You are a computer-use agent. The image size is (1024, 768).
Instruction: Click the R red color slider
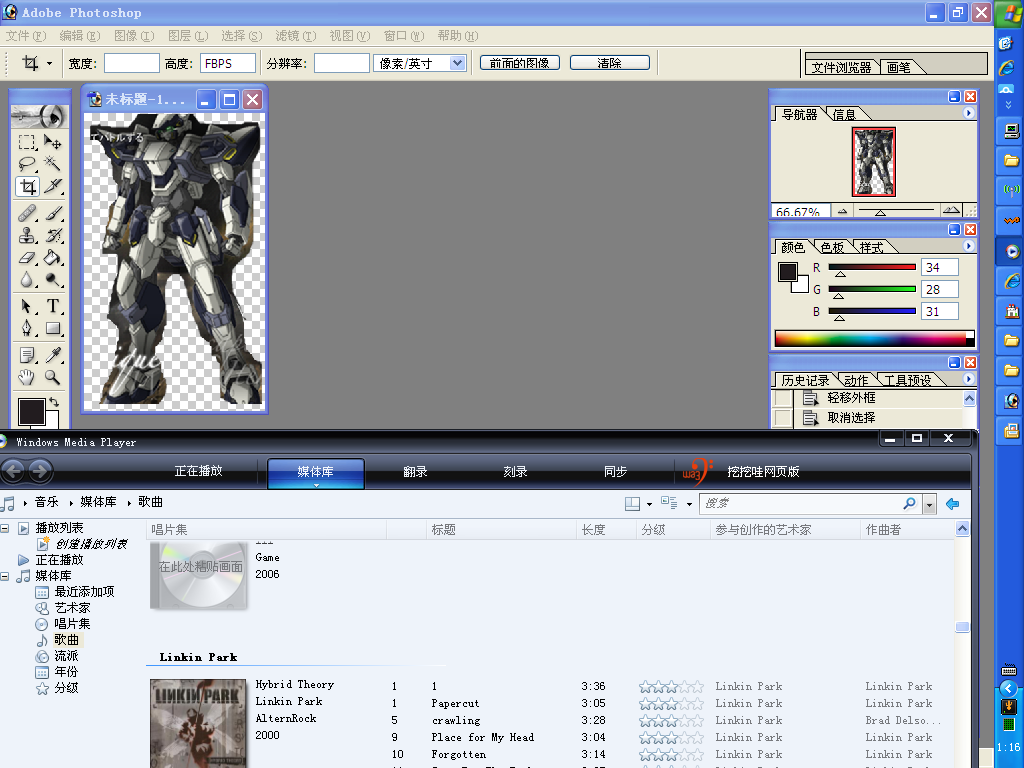tap(872, 267)
